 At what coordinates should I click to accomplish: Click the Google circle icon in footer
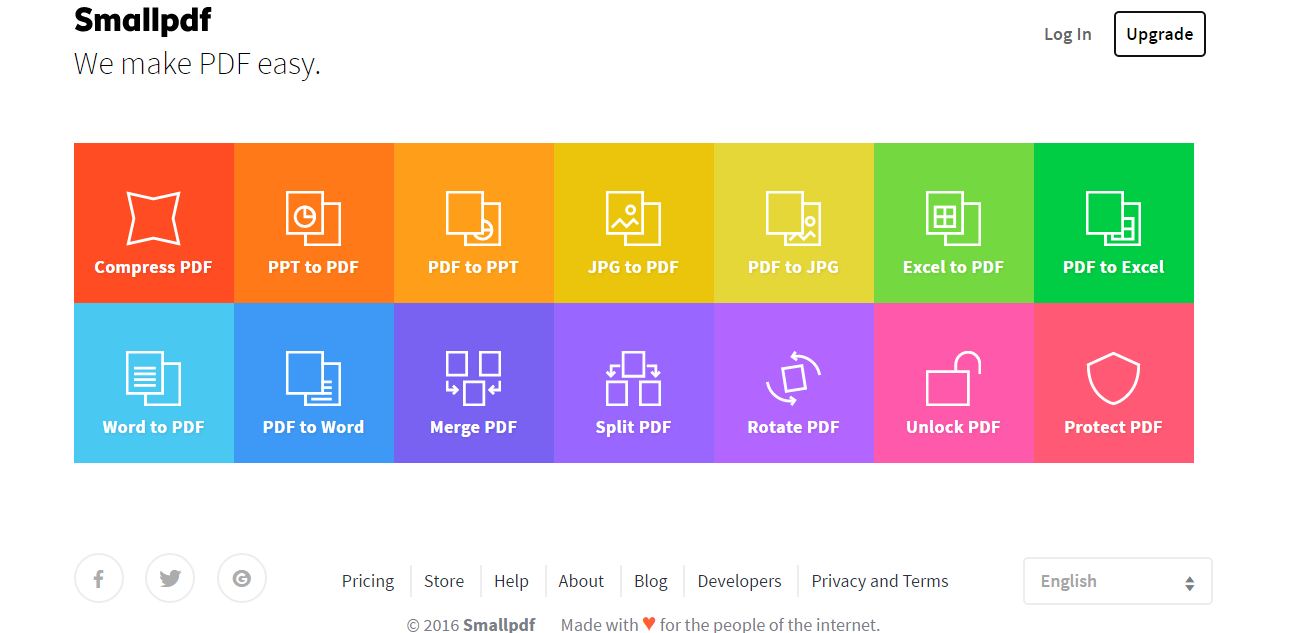click(242, 578)
